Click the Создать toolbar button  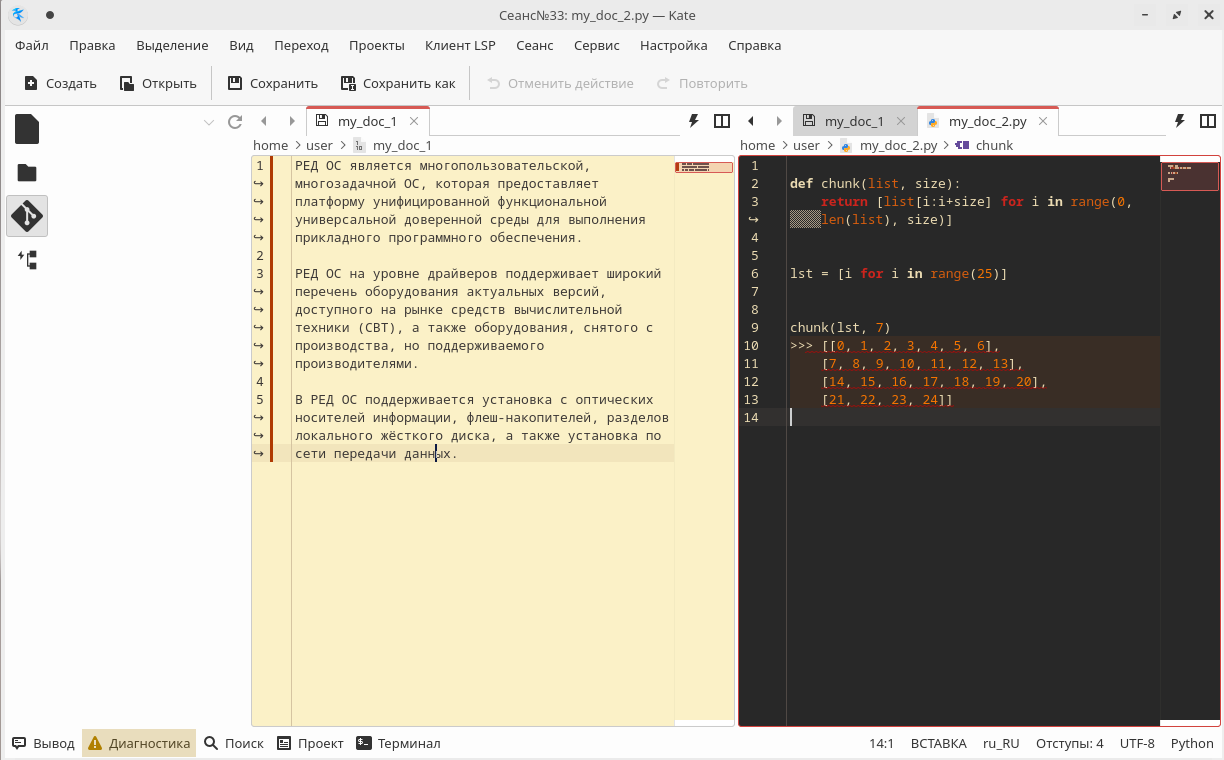click(61, 83)
